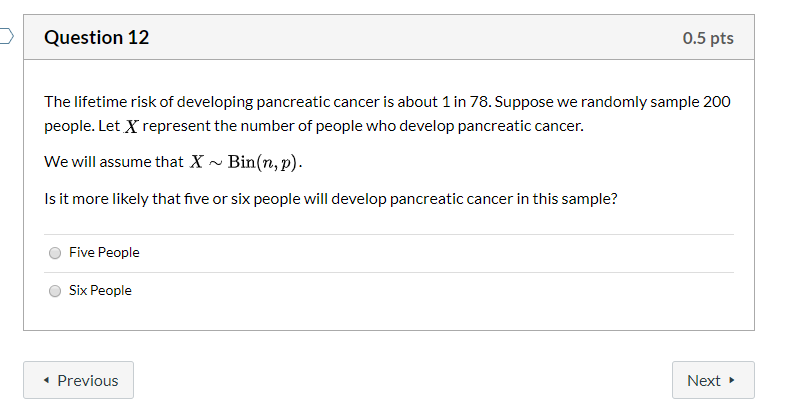Go back with the Previous button

pos(78,380)
